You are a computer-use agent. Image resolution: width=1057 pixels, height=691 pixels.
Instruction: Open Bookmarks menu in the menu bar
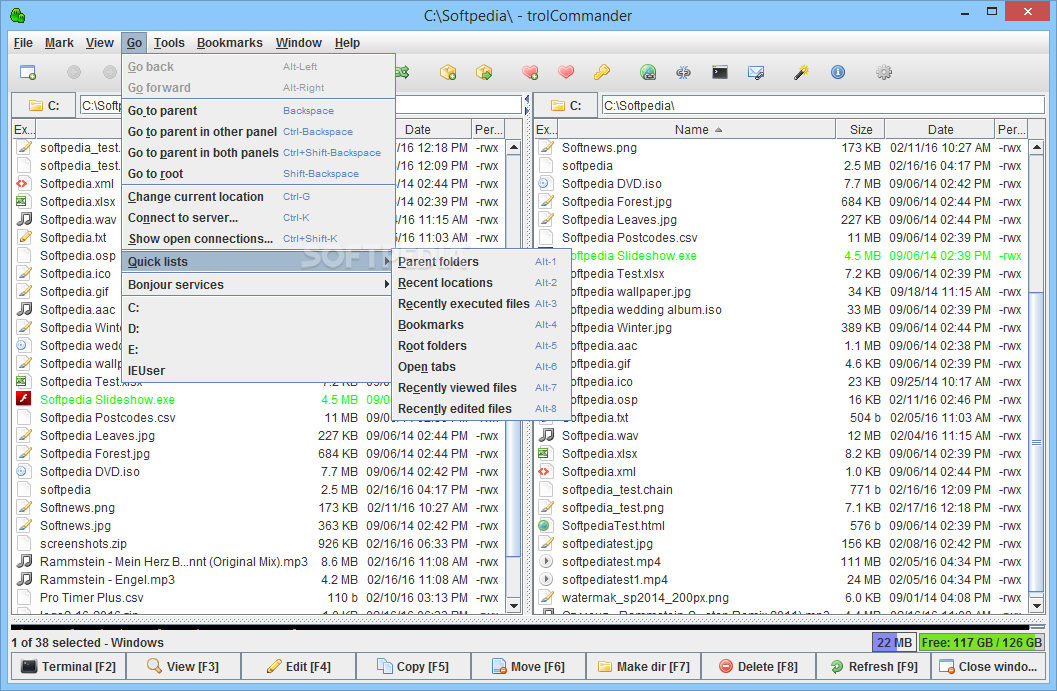[229, 42]
